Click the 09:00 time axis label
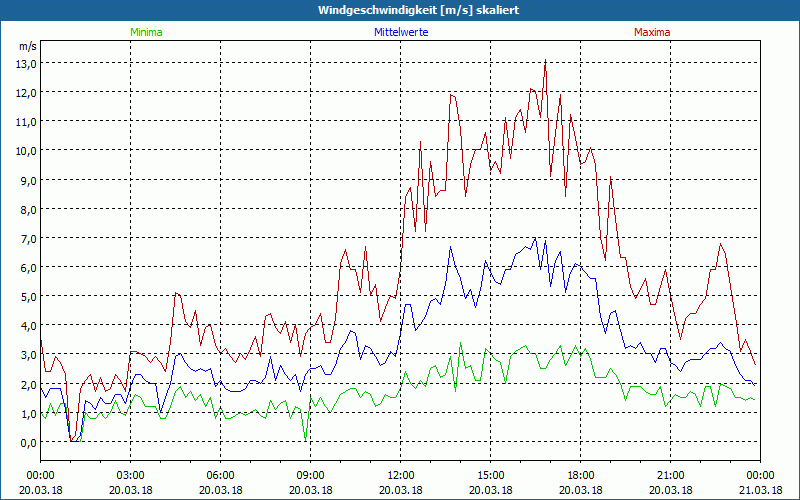The height and width of the screenshot is (500, 800). (x=310, y=475)
